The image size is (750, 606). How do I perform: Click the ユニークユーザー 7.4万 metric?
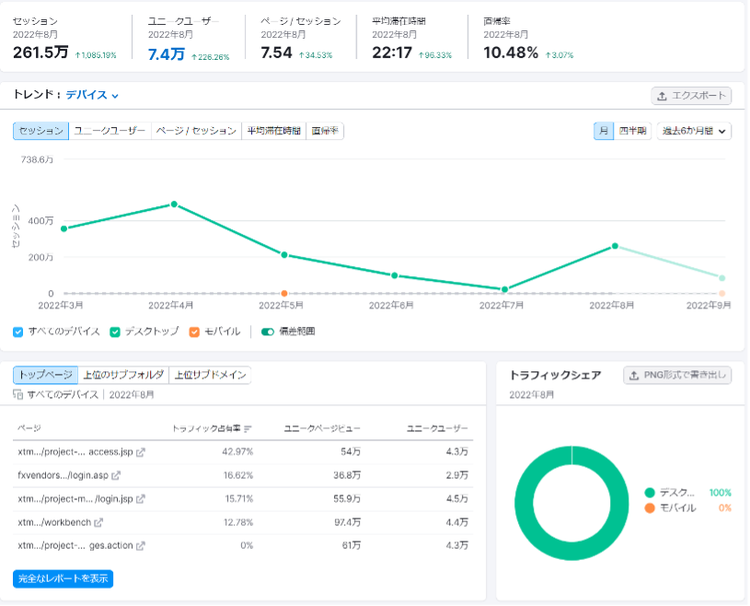click(166, 55)
